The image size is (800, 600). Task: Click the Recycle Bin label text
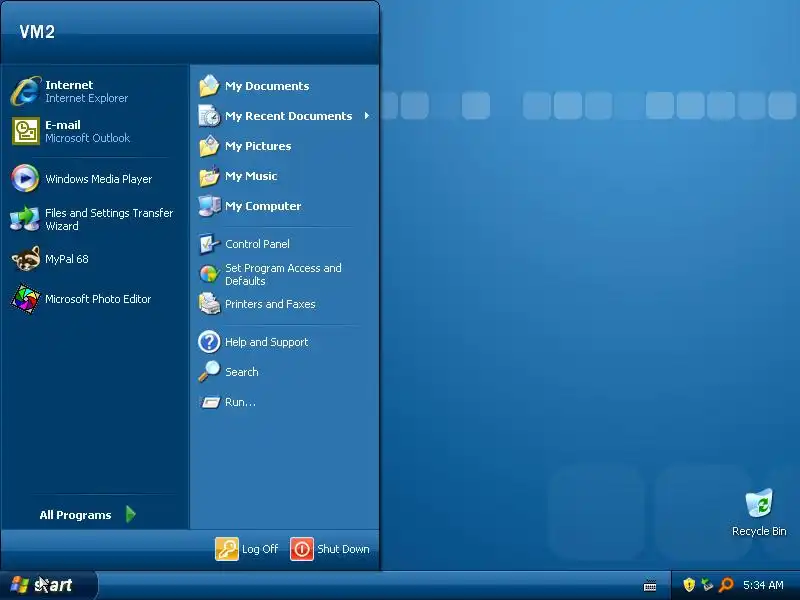[x=759, y=531]
